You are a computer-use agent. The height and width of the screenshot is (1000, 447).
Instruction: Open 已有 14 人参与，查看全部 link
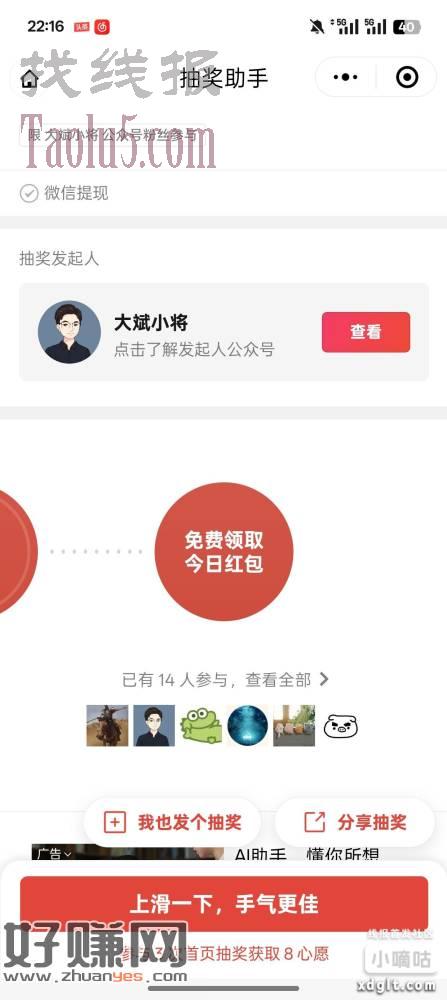(225, 680)
